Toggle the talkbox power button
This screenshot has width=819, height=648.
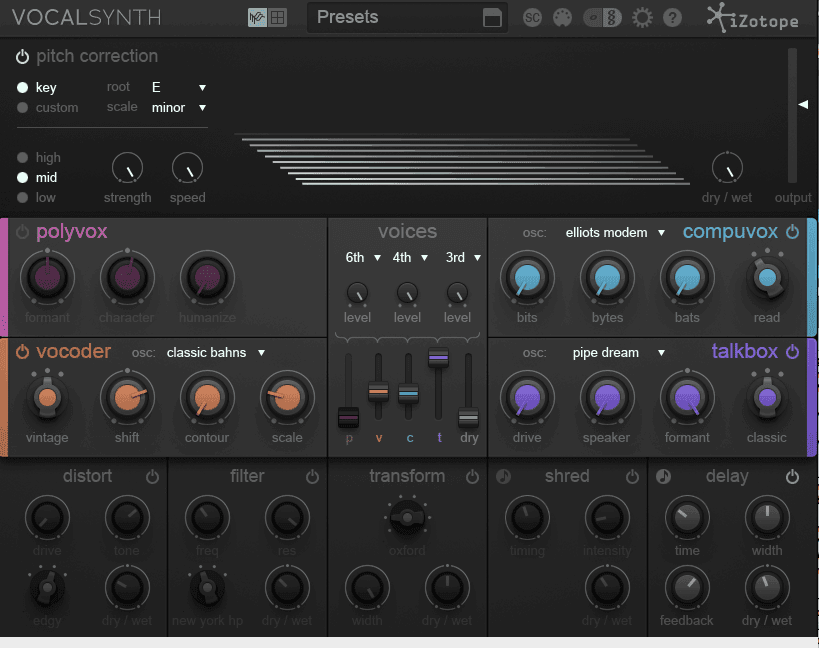pyautogui.click(x=792, y=352)
